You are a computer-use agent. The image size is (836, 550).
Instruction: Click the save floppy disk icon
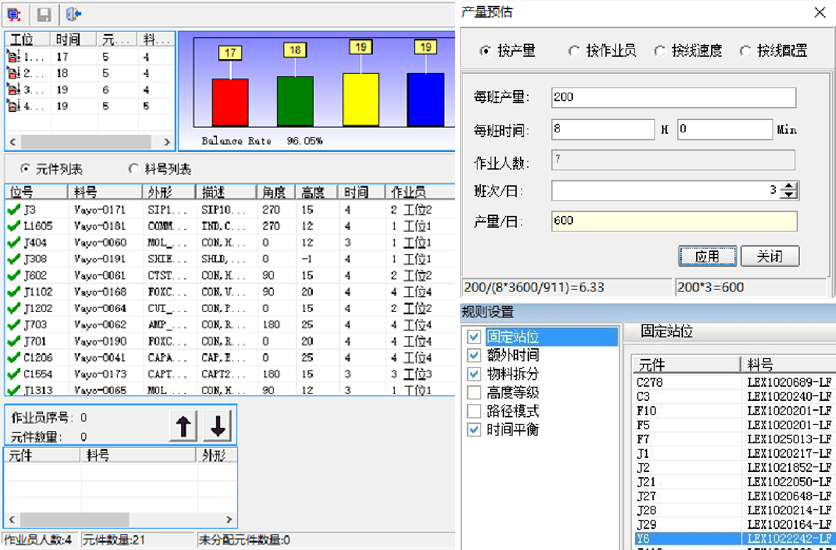pos(44,14)
